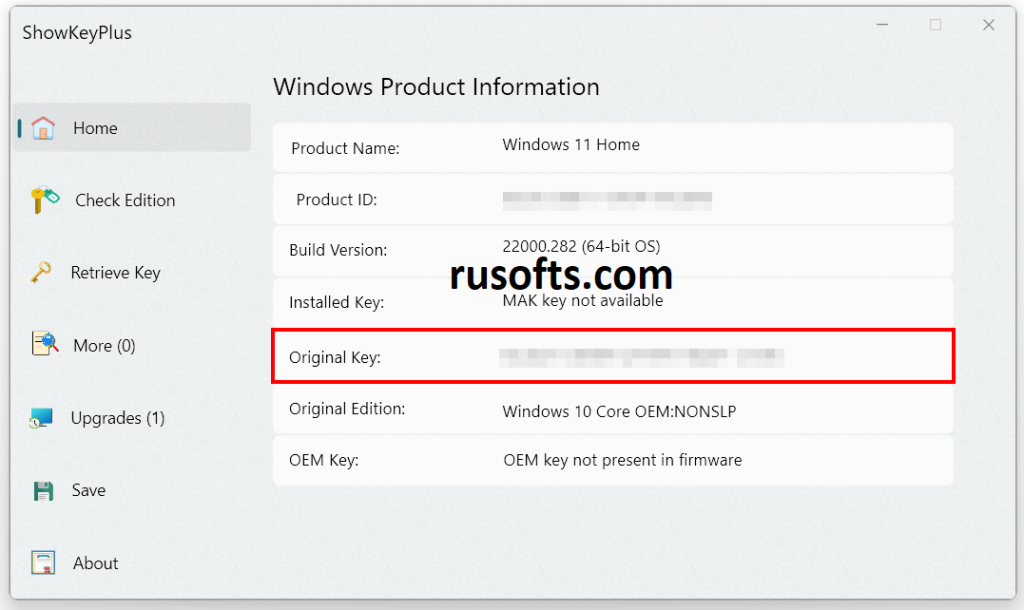Screen dimensions: 1024x610
Task: Go to the About label
Action: point(95,563)
